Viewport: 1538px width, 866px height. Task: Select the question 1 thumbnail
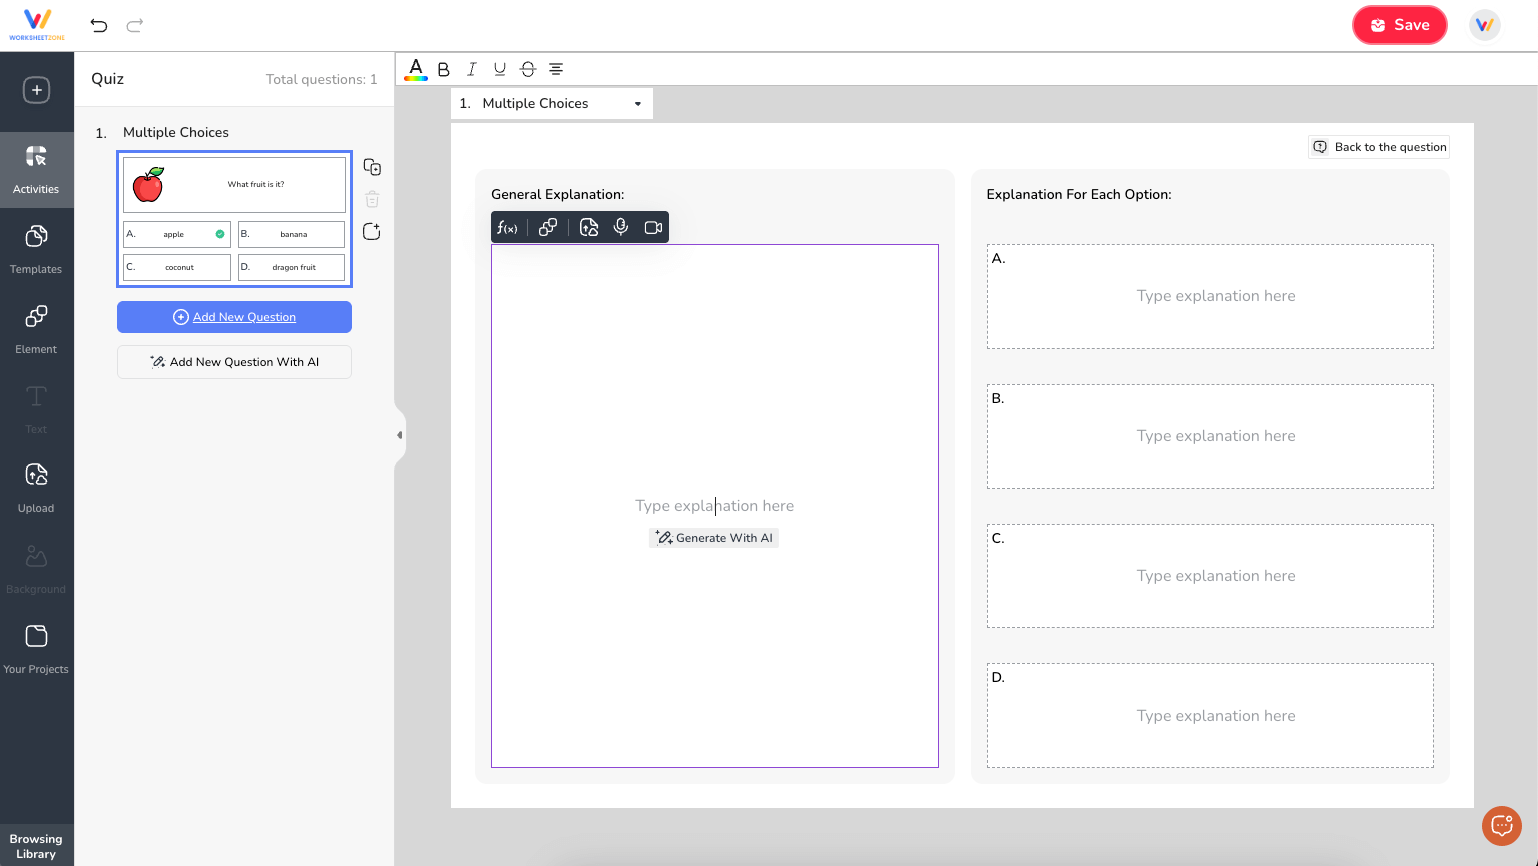tap(235, 219)
